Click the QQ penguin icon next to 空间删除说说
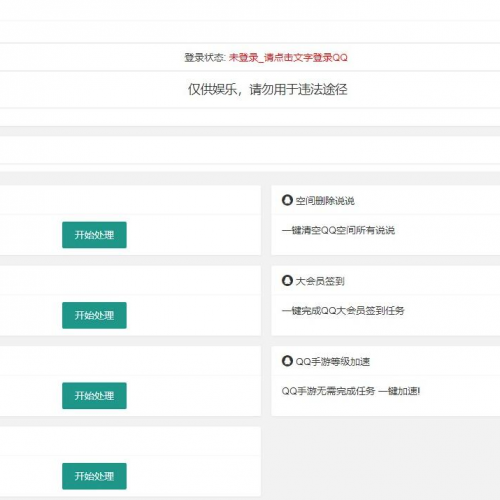This screenshot has height=500, width=500. [287, 200]
